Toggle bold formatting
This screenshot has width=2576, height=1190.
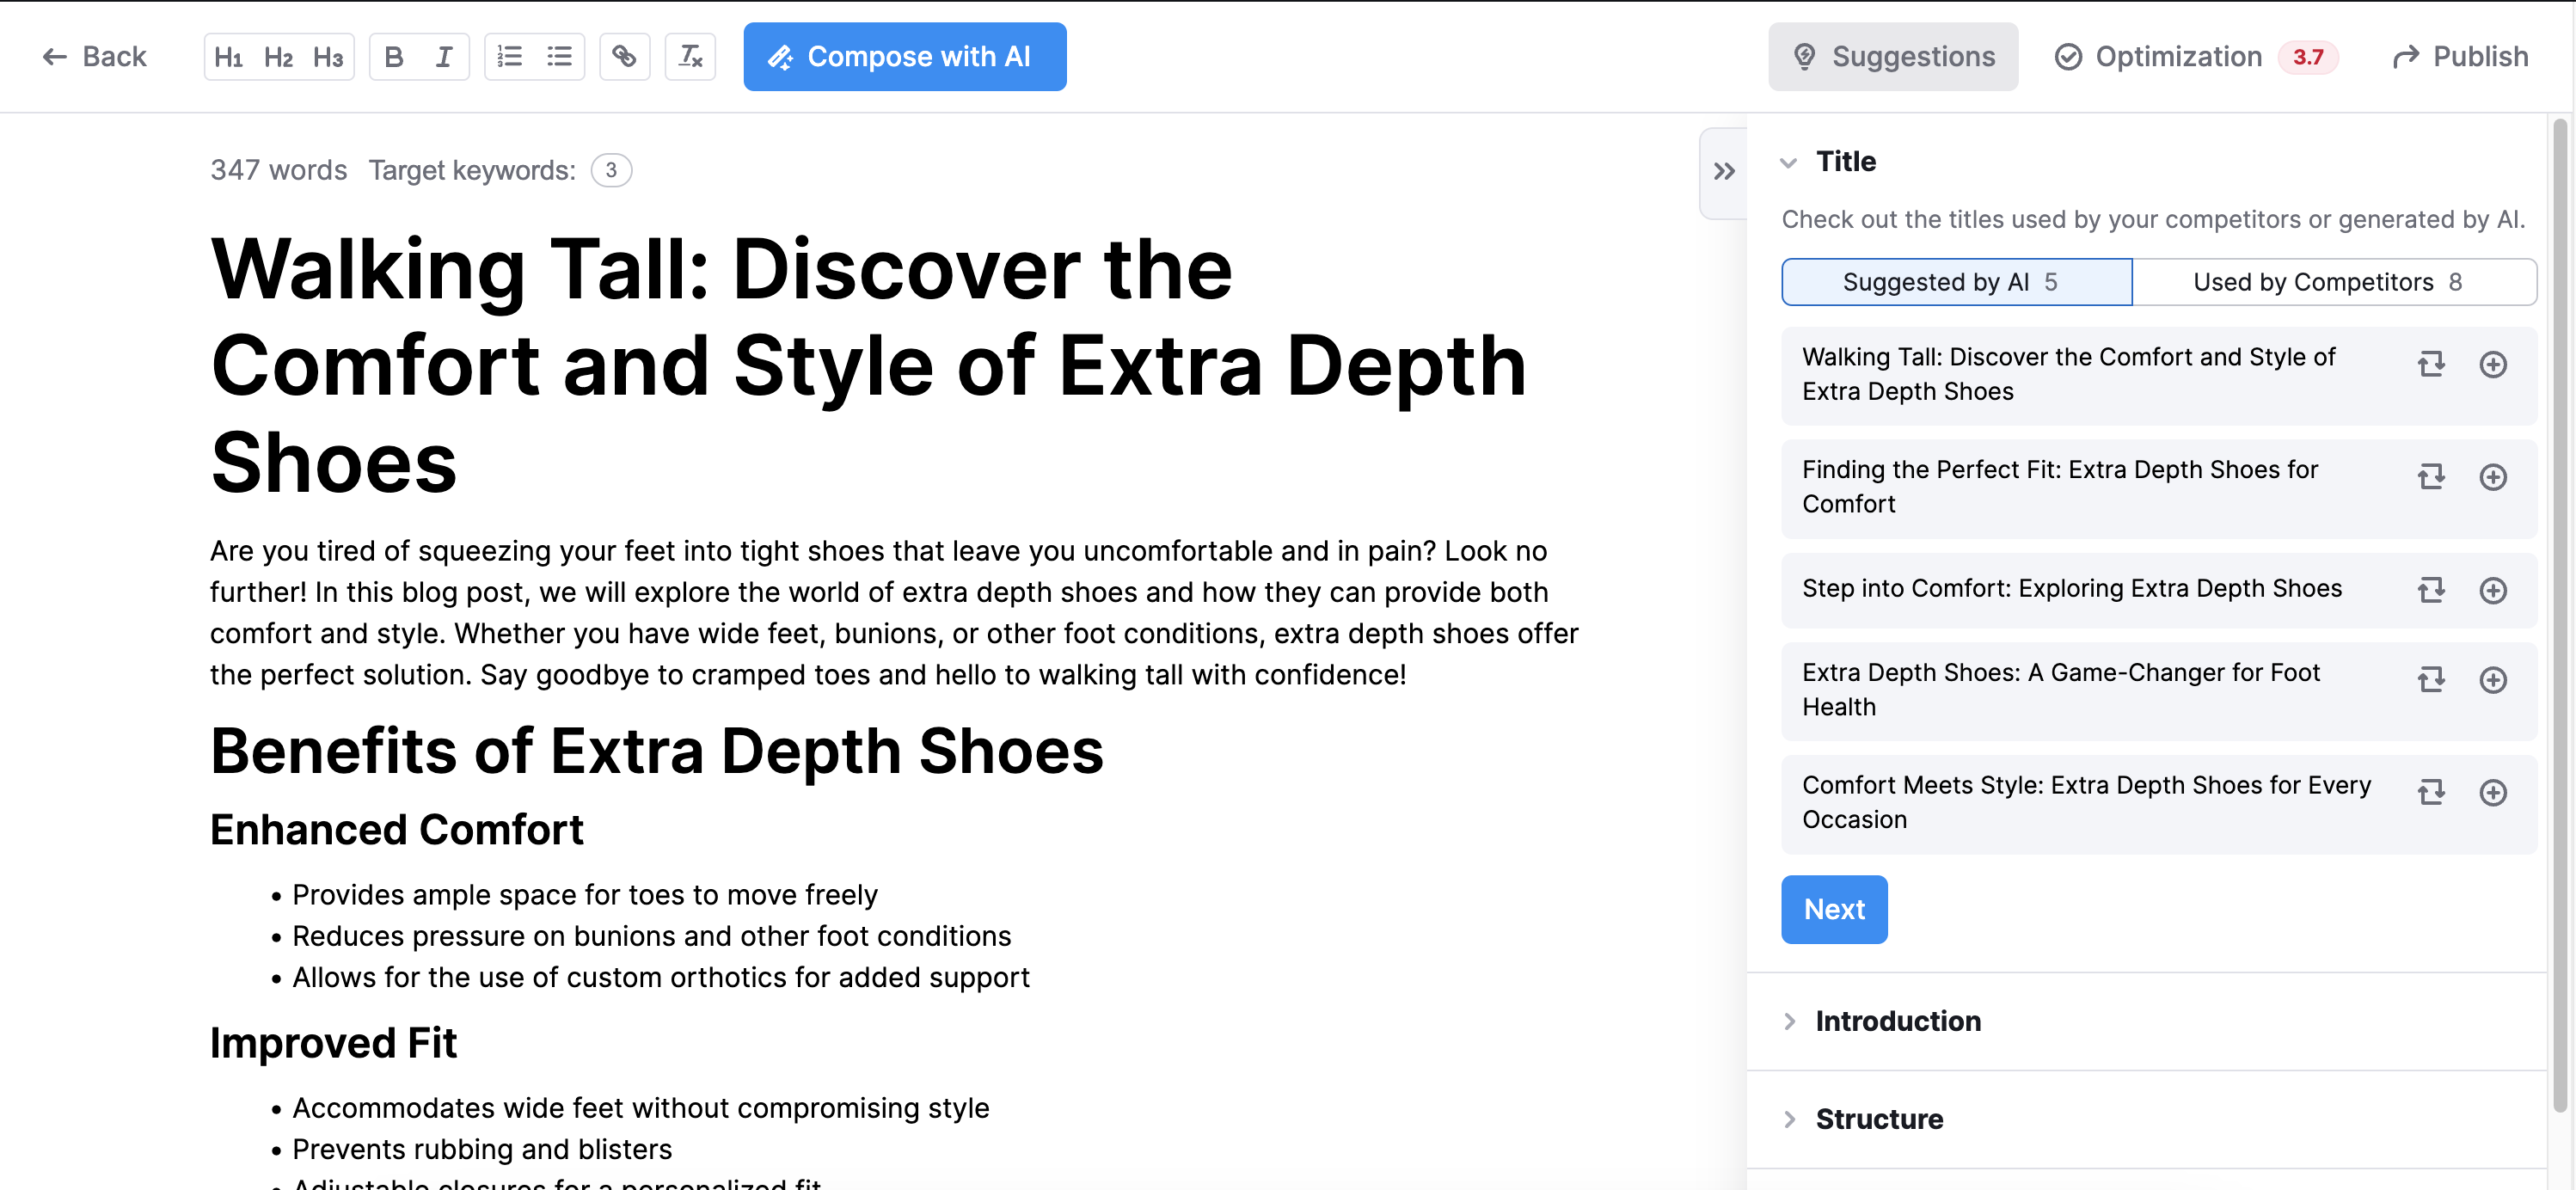click(x=394, y=57)
